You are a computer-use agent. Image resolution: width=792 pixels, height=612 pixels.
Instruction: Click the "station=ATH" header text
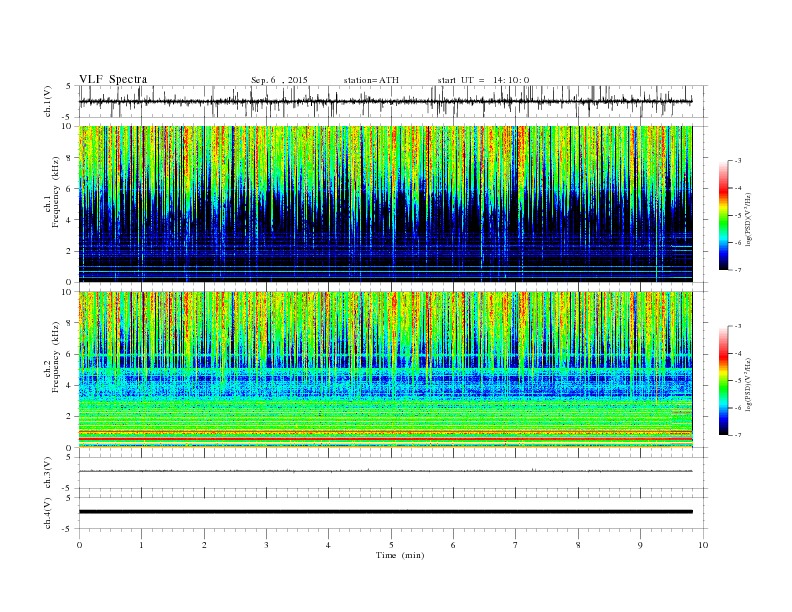[x=371, y=80]
